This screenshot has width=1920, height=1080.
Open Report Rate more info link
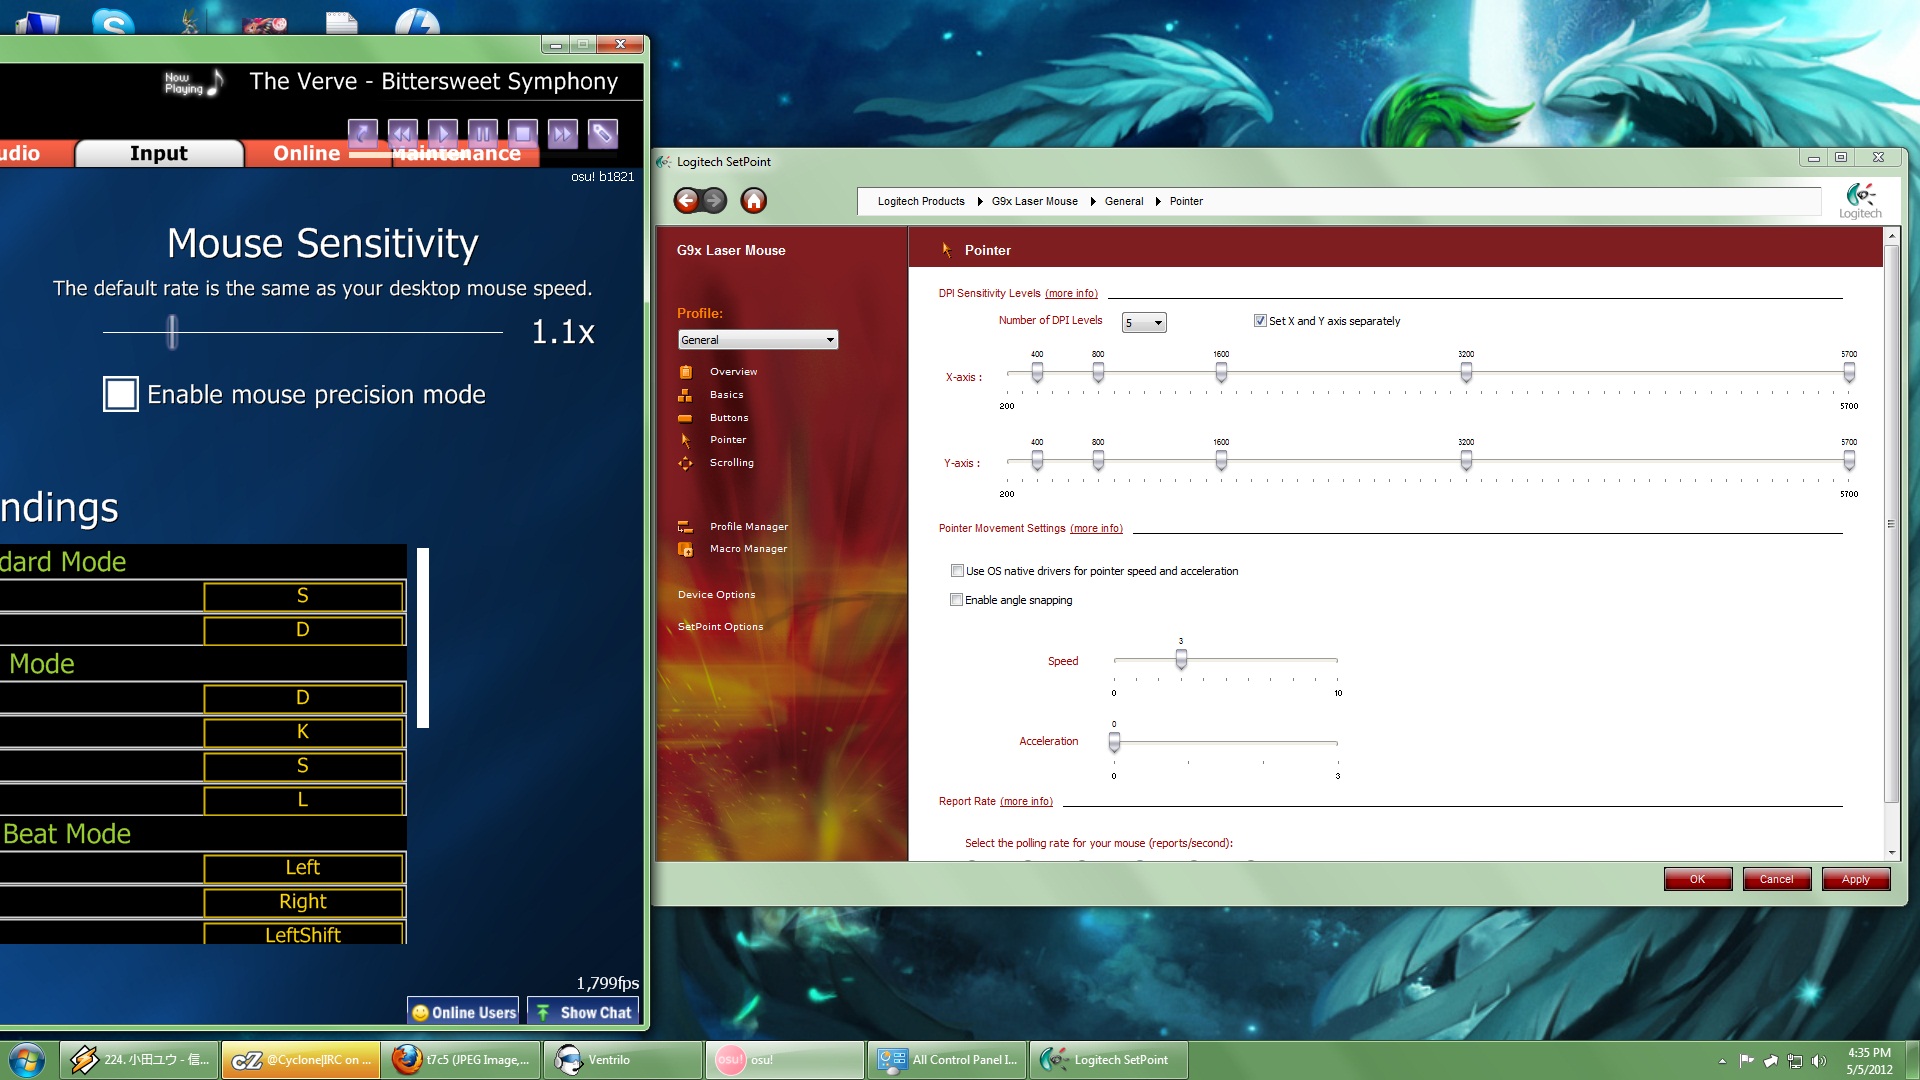point(1026,802)
